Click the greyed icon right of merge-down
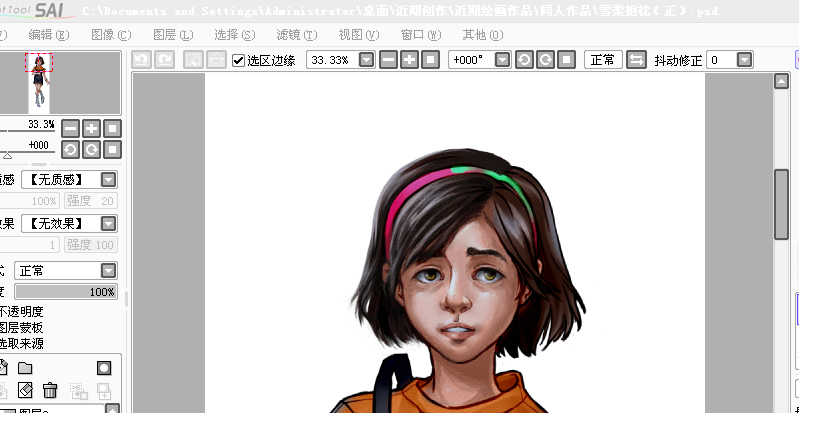The height and width of the screenshot is (446, 829). (104, 391)
